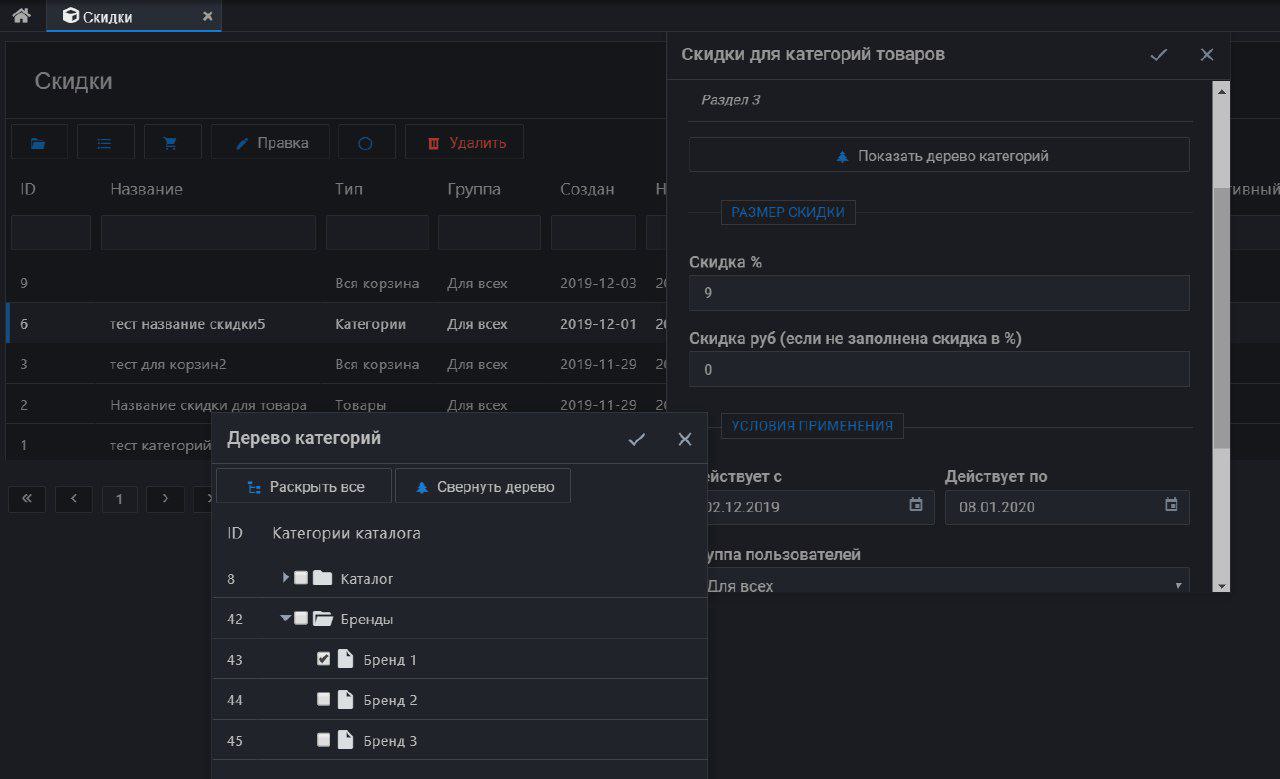Focus the Действует по date field
Image resolution: width=1280 pixels, height=779 pixels.
[x=1067, y=507]
